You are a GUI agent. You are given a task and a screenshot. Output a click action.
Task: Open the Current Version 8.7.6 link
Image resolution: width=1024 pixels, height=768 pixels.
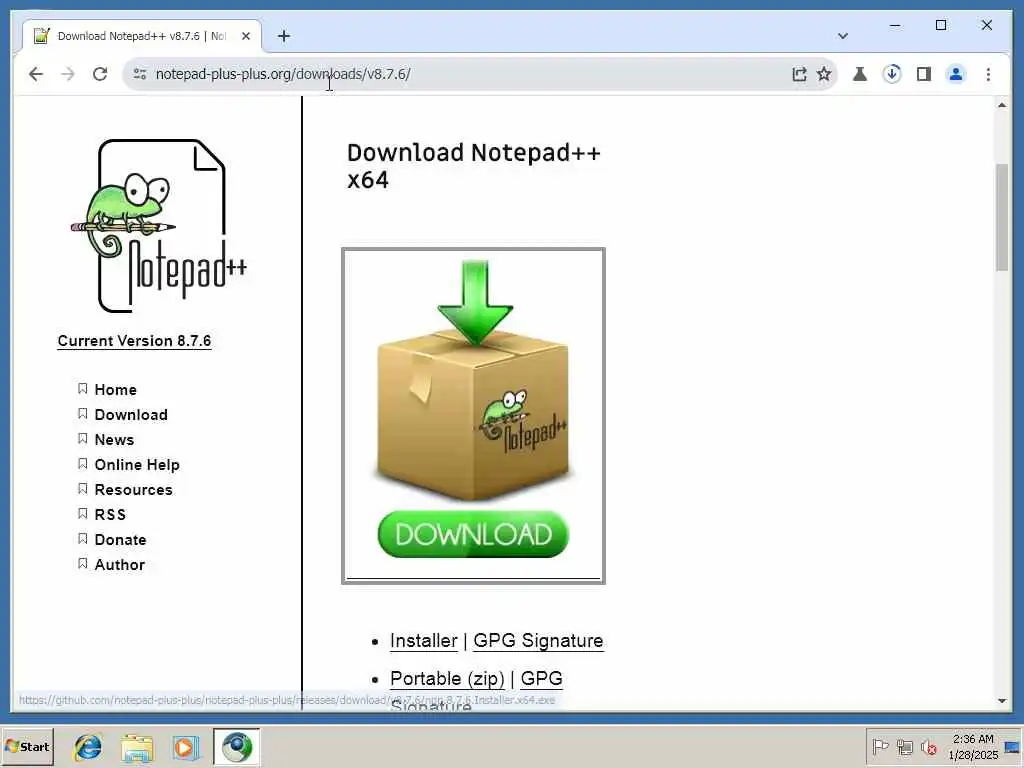(135, 341)
